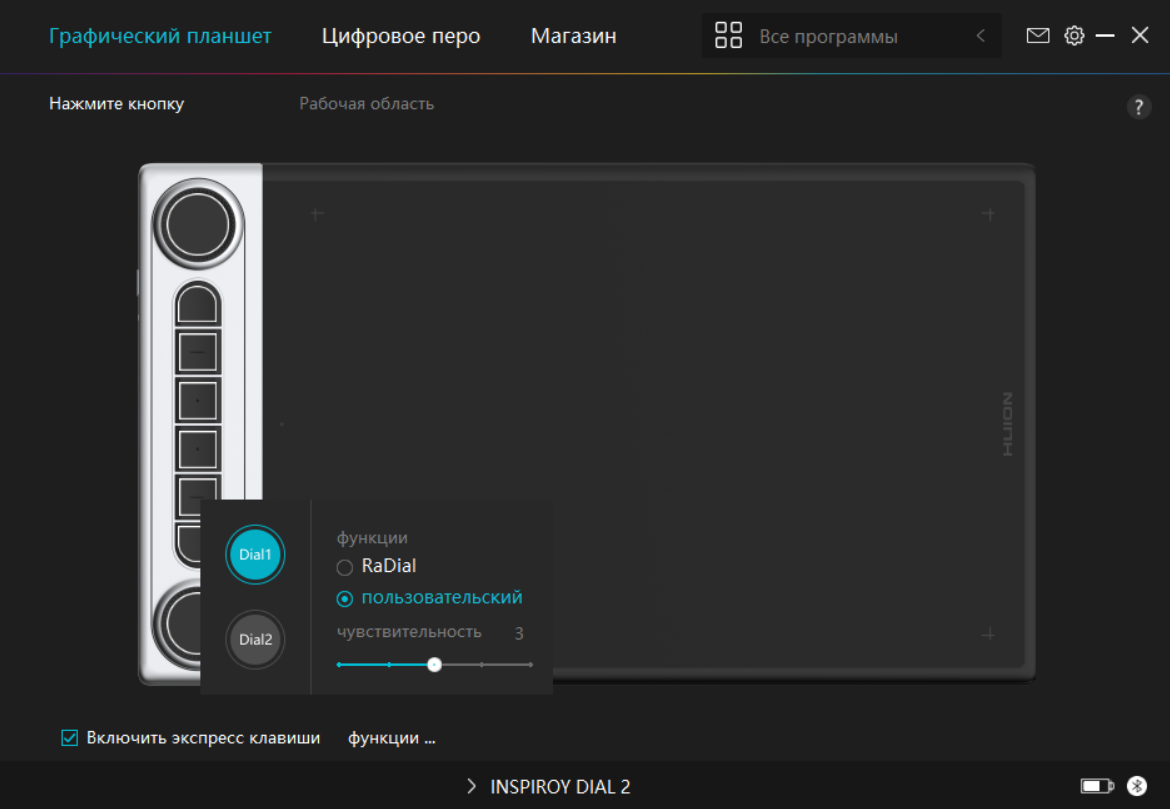Screen dimensions: 1170x809
Task: Open the Магазин tab
Action: click(573, 36)
